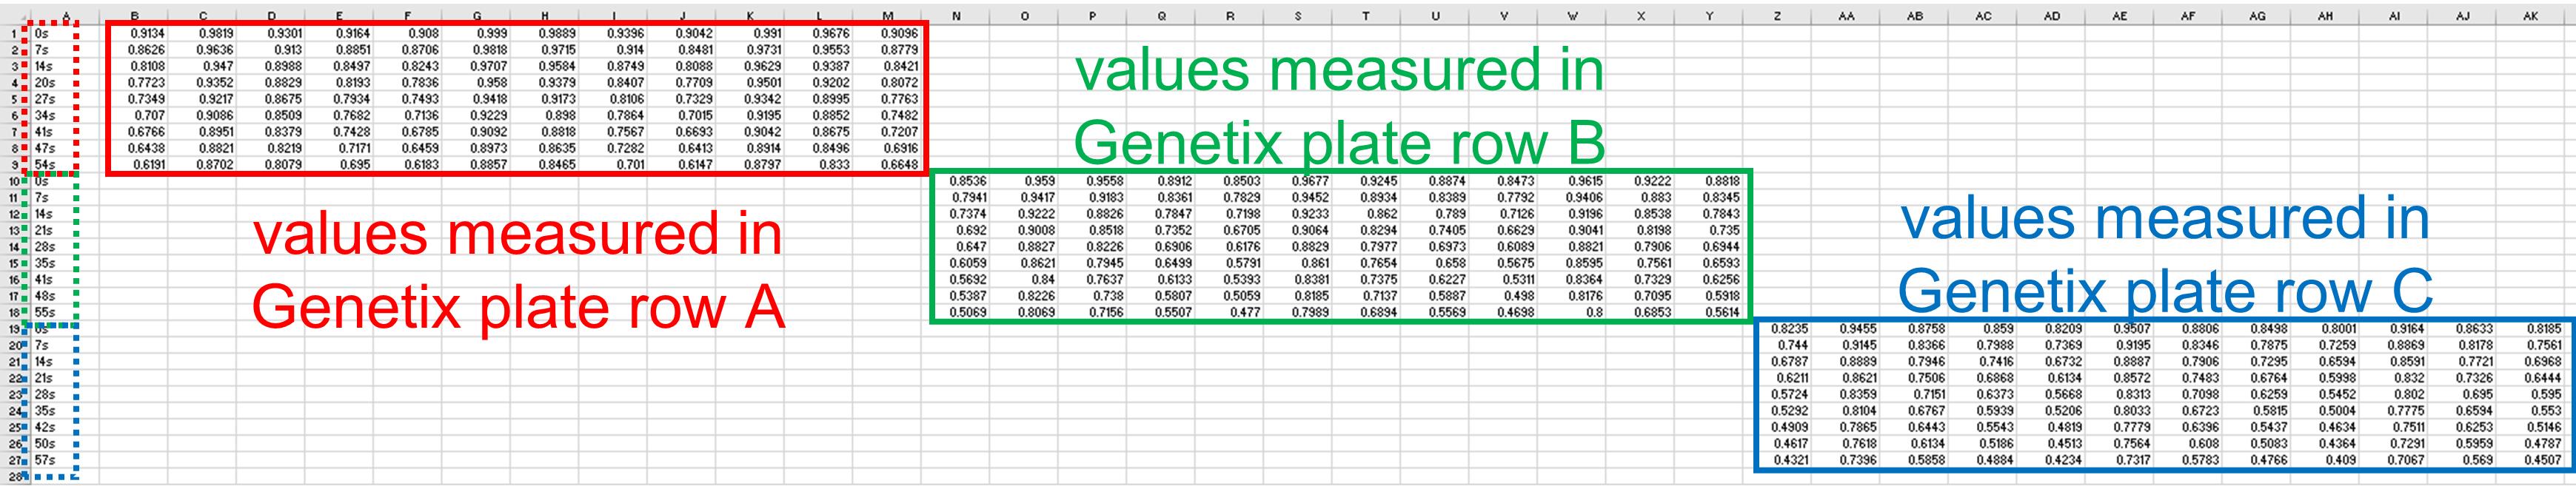
Task: Select the 50s time label cell
Action: click(x=65, y=443)
